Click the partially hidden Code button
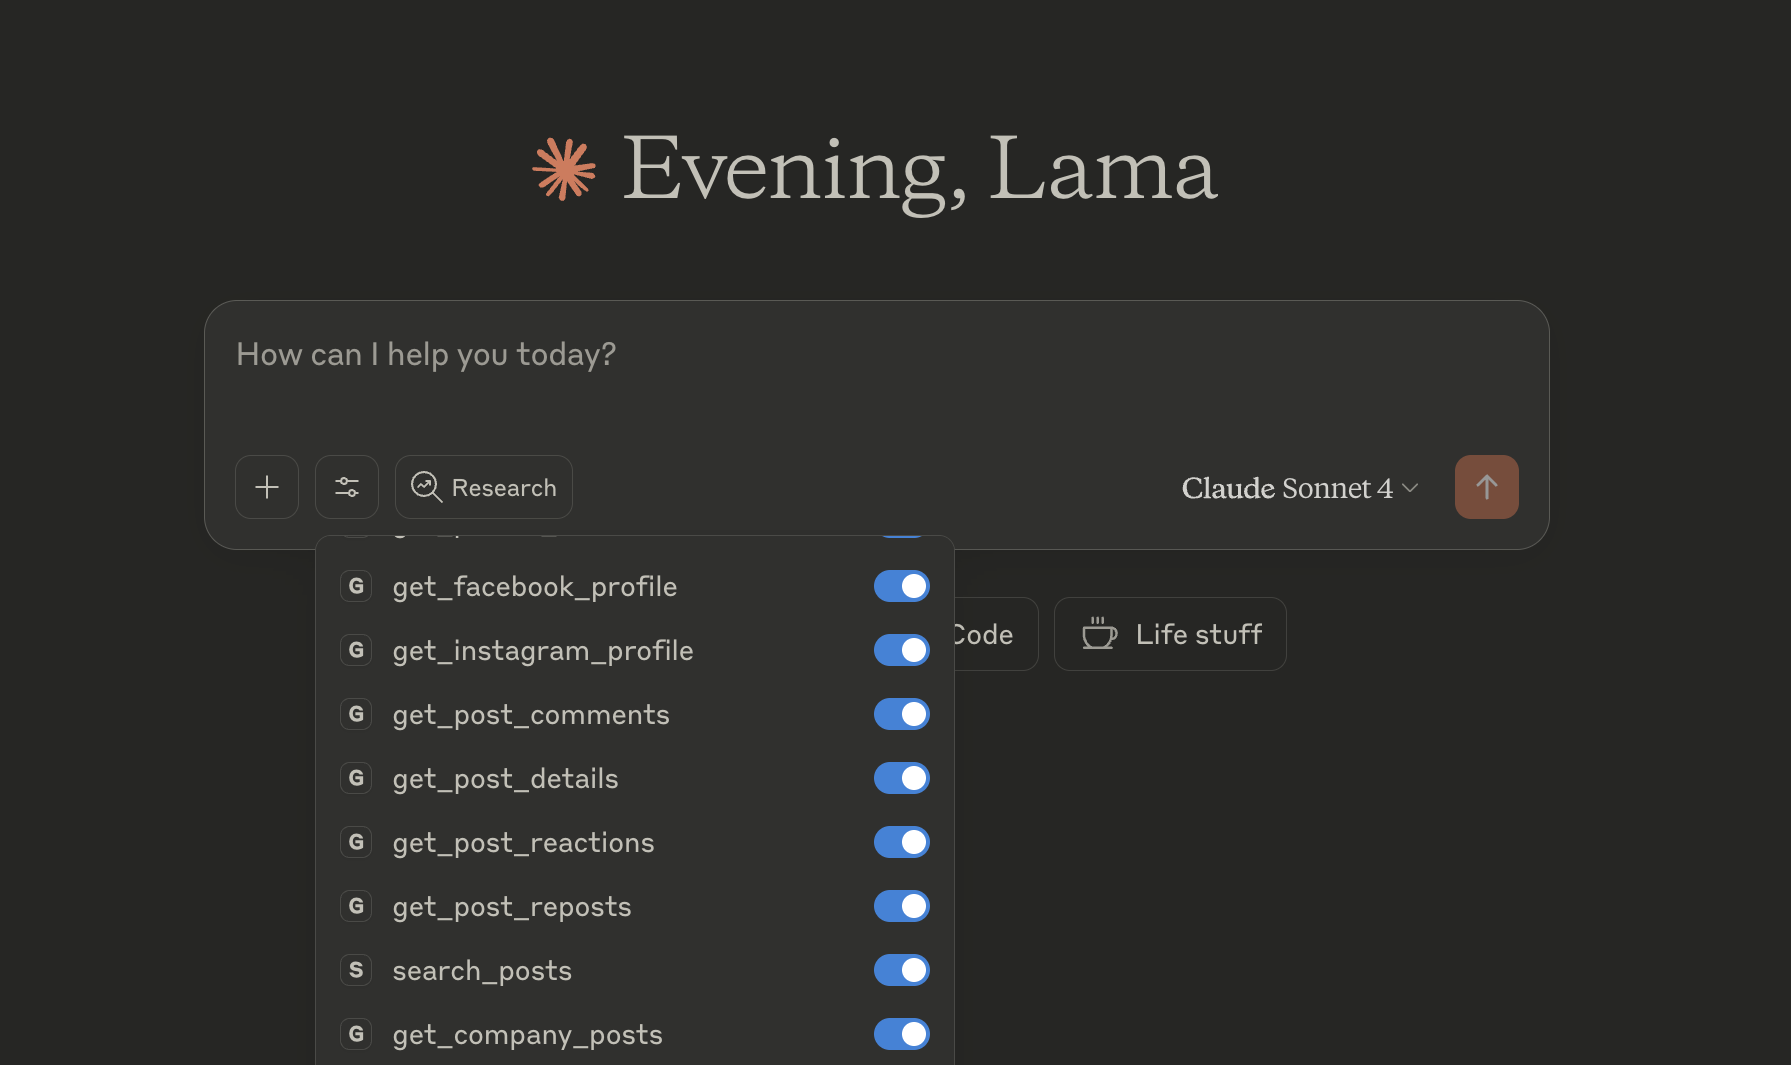The width and height of the screenshot is (1791, 1065). tap(995, 634)
